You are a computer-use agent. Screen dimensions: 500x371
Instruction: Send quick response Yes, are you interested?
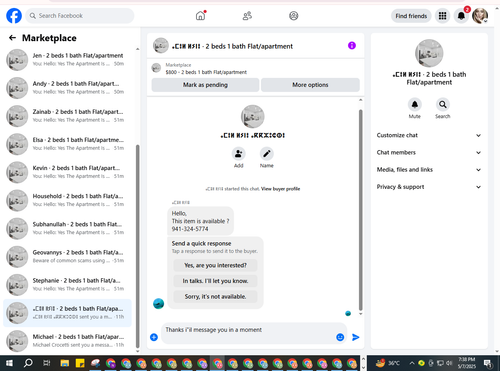pos(215,265)
